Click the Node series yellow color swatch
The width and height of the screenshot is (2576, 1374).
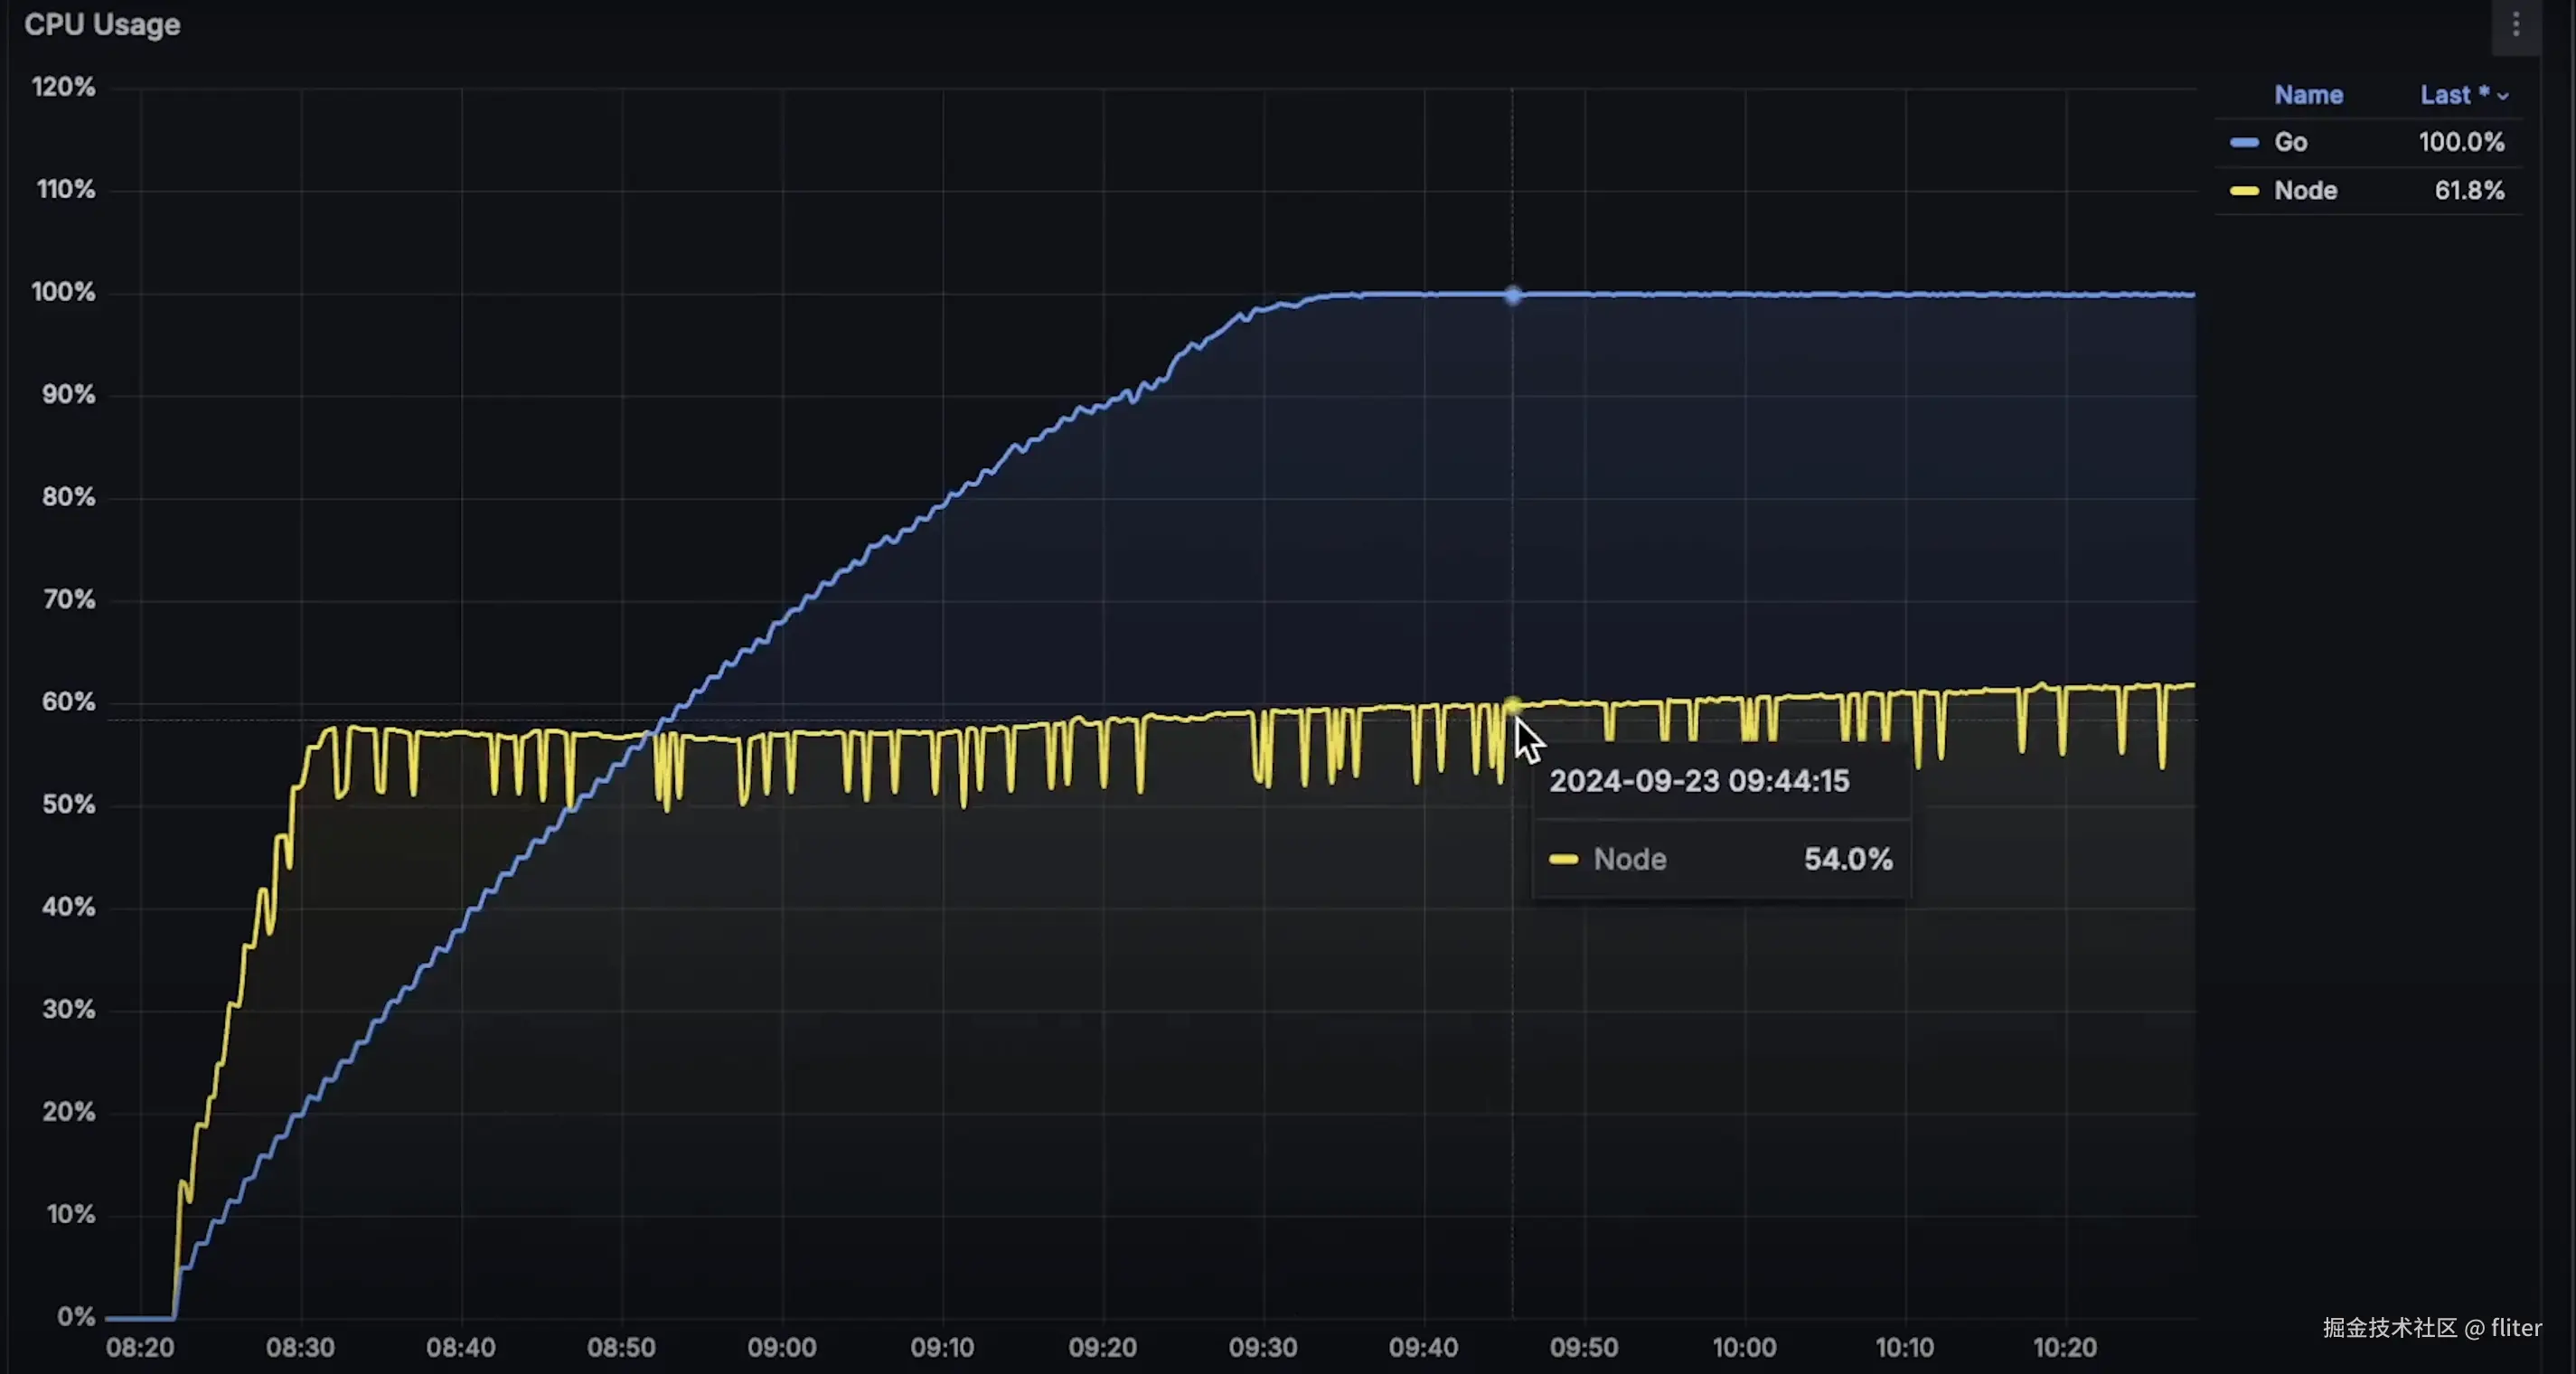point(2244,191)
